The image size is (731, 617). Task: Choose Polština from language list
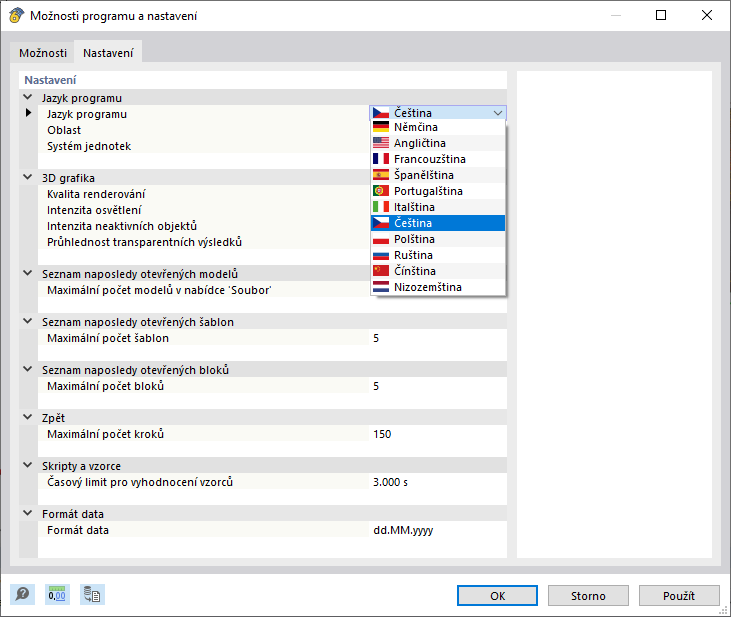click(438, 239)
